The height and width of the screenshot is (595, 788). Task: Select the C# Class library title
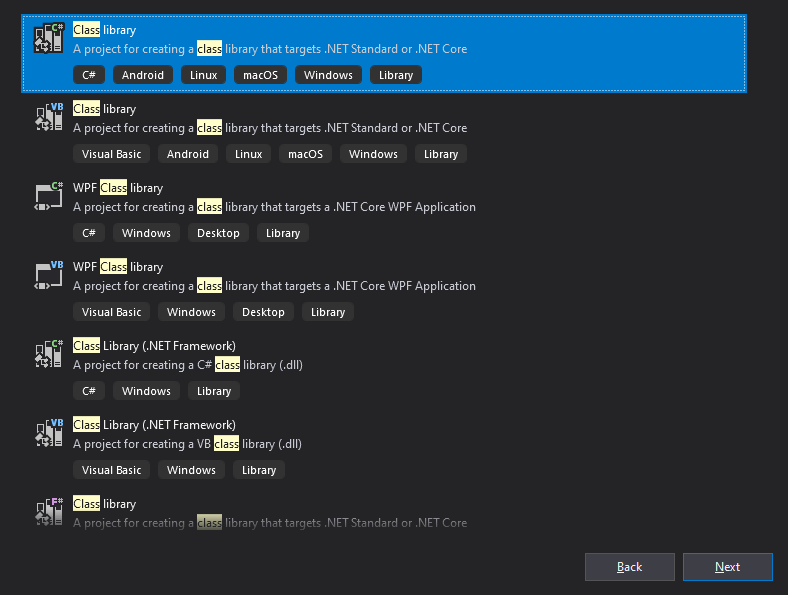(105, 30)
